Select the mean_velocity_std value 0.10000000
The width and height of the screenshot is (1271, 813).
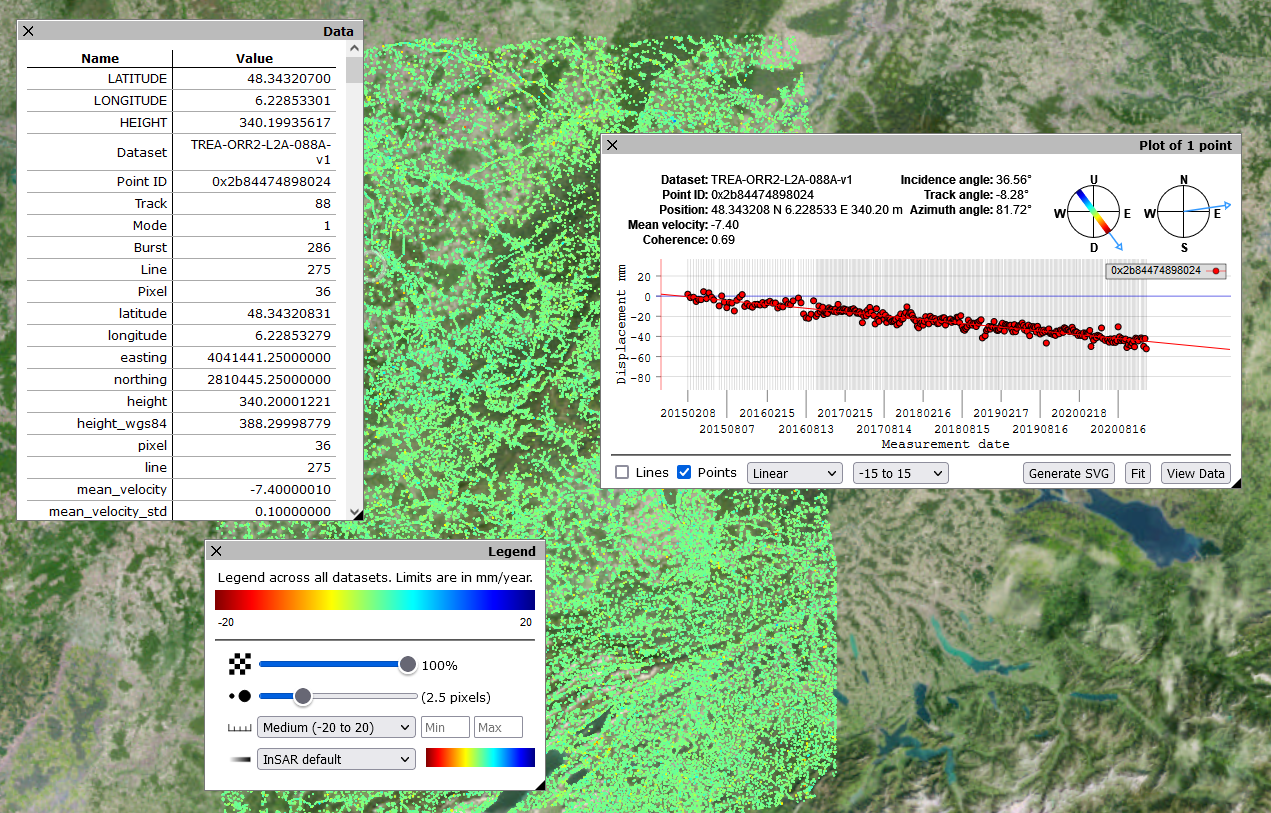(291, 511)
